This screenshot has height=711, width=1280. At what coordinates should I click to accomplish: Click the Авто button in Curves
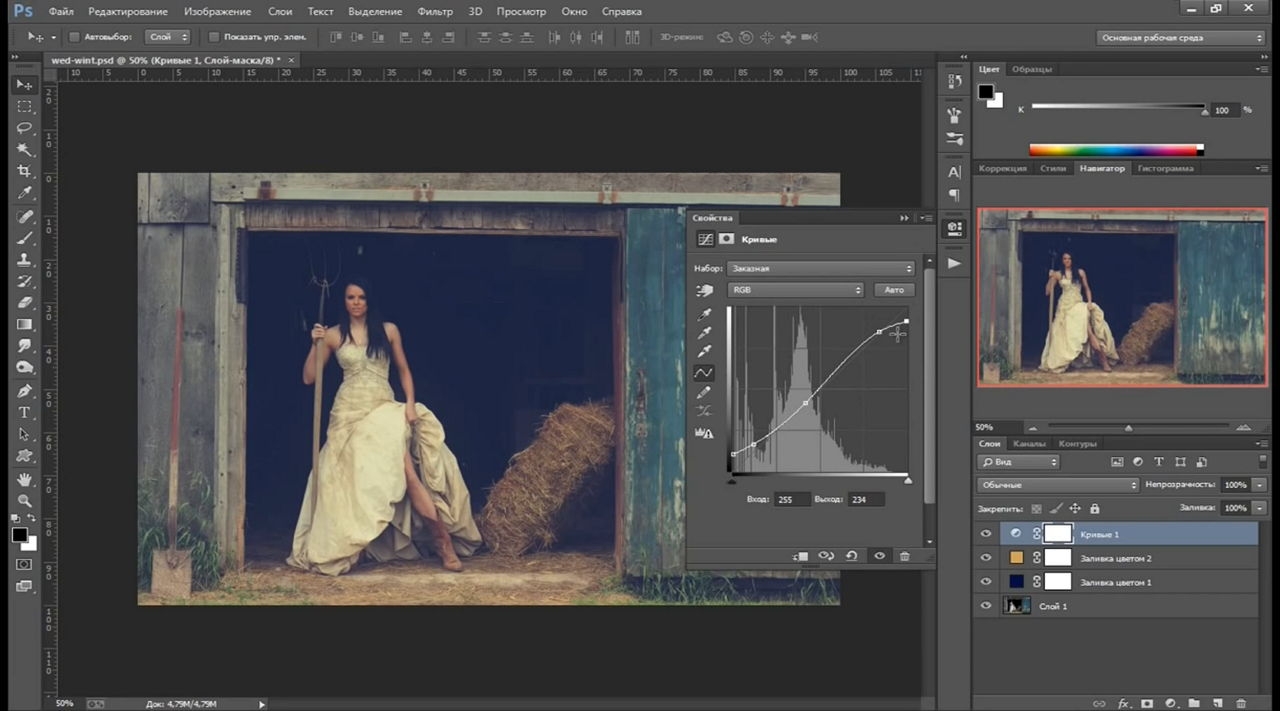894,290
